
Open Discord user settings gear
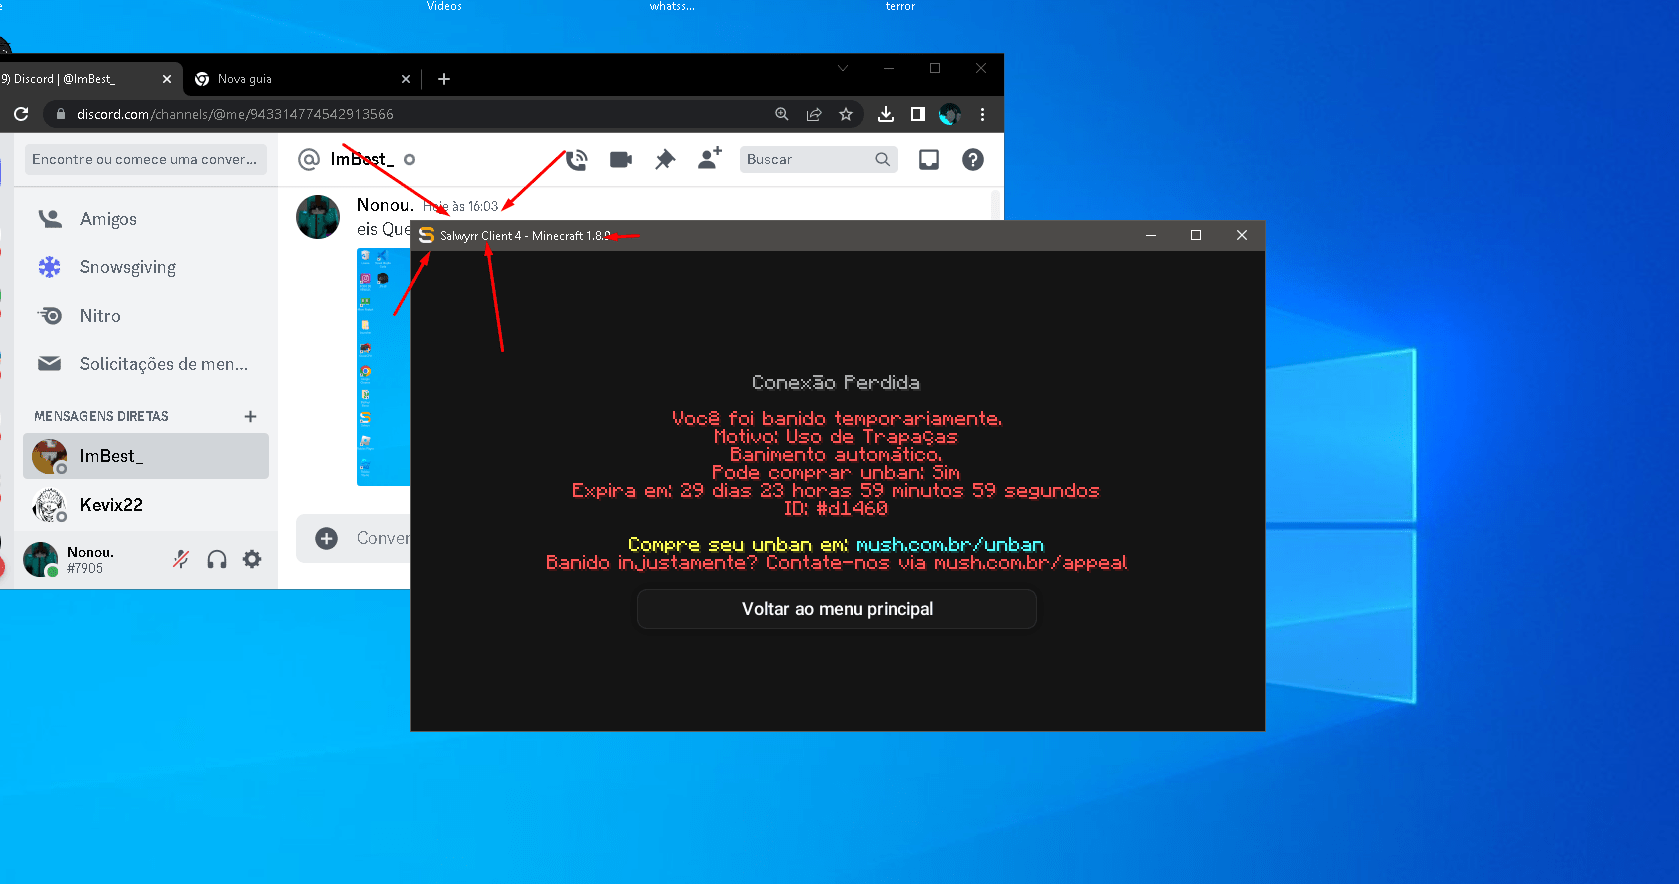pyautogui.click(x=252, y=559)
